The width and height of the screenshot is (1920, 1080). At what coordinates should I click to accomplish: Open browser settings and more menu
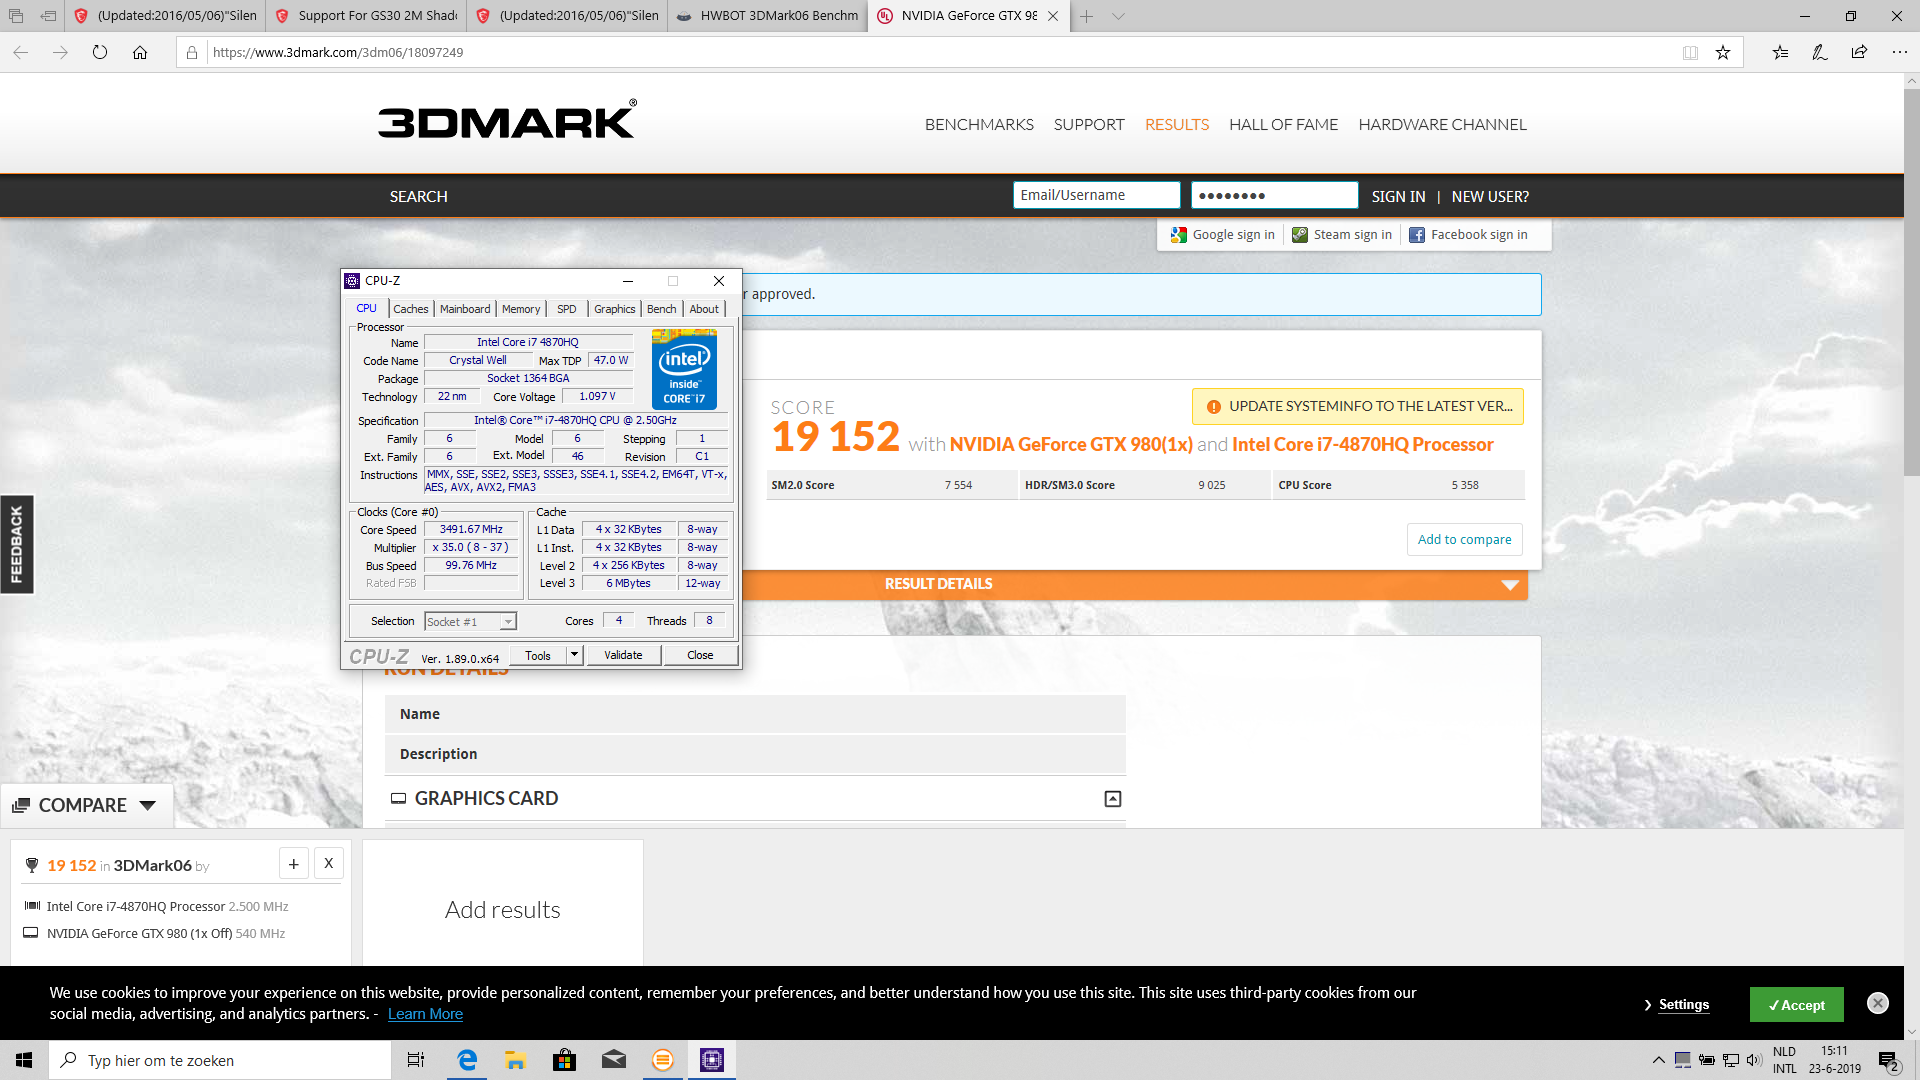(x=1899, y=52)
